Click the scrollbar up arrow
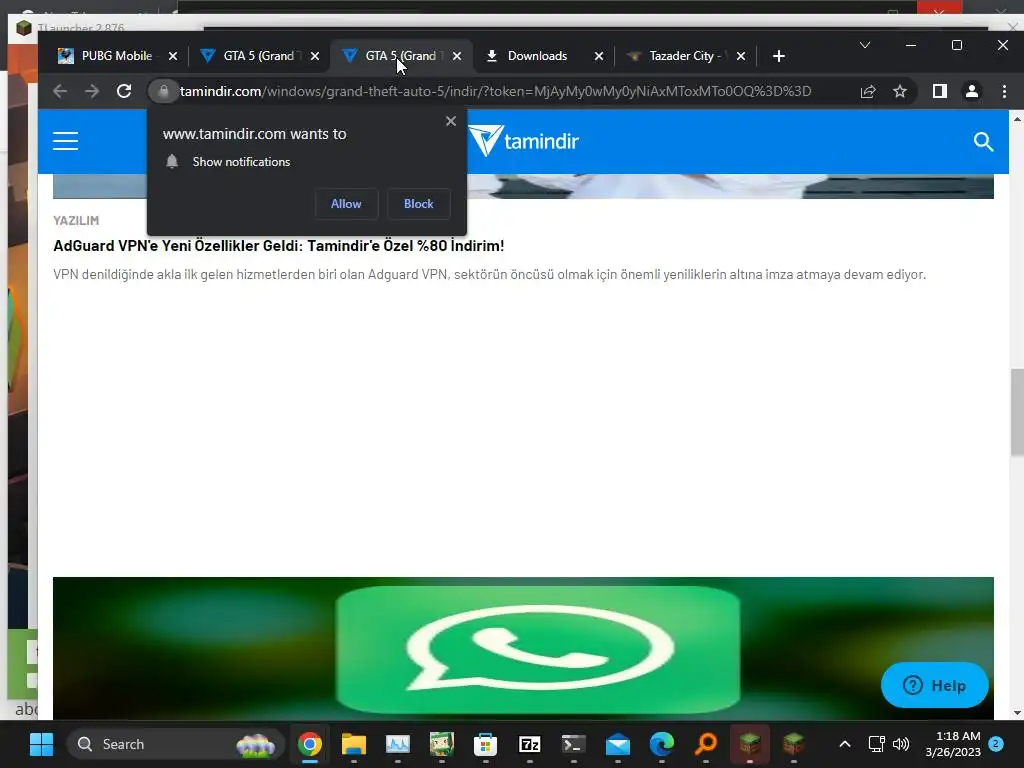The height and width of the screenshot is (768, 1024). click(x=1017, y=120)
